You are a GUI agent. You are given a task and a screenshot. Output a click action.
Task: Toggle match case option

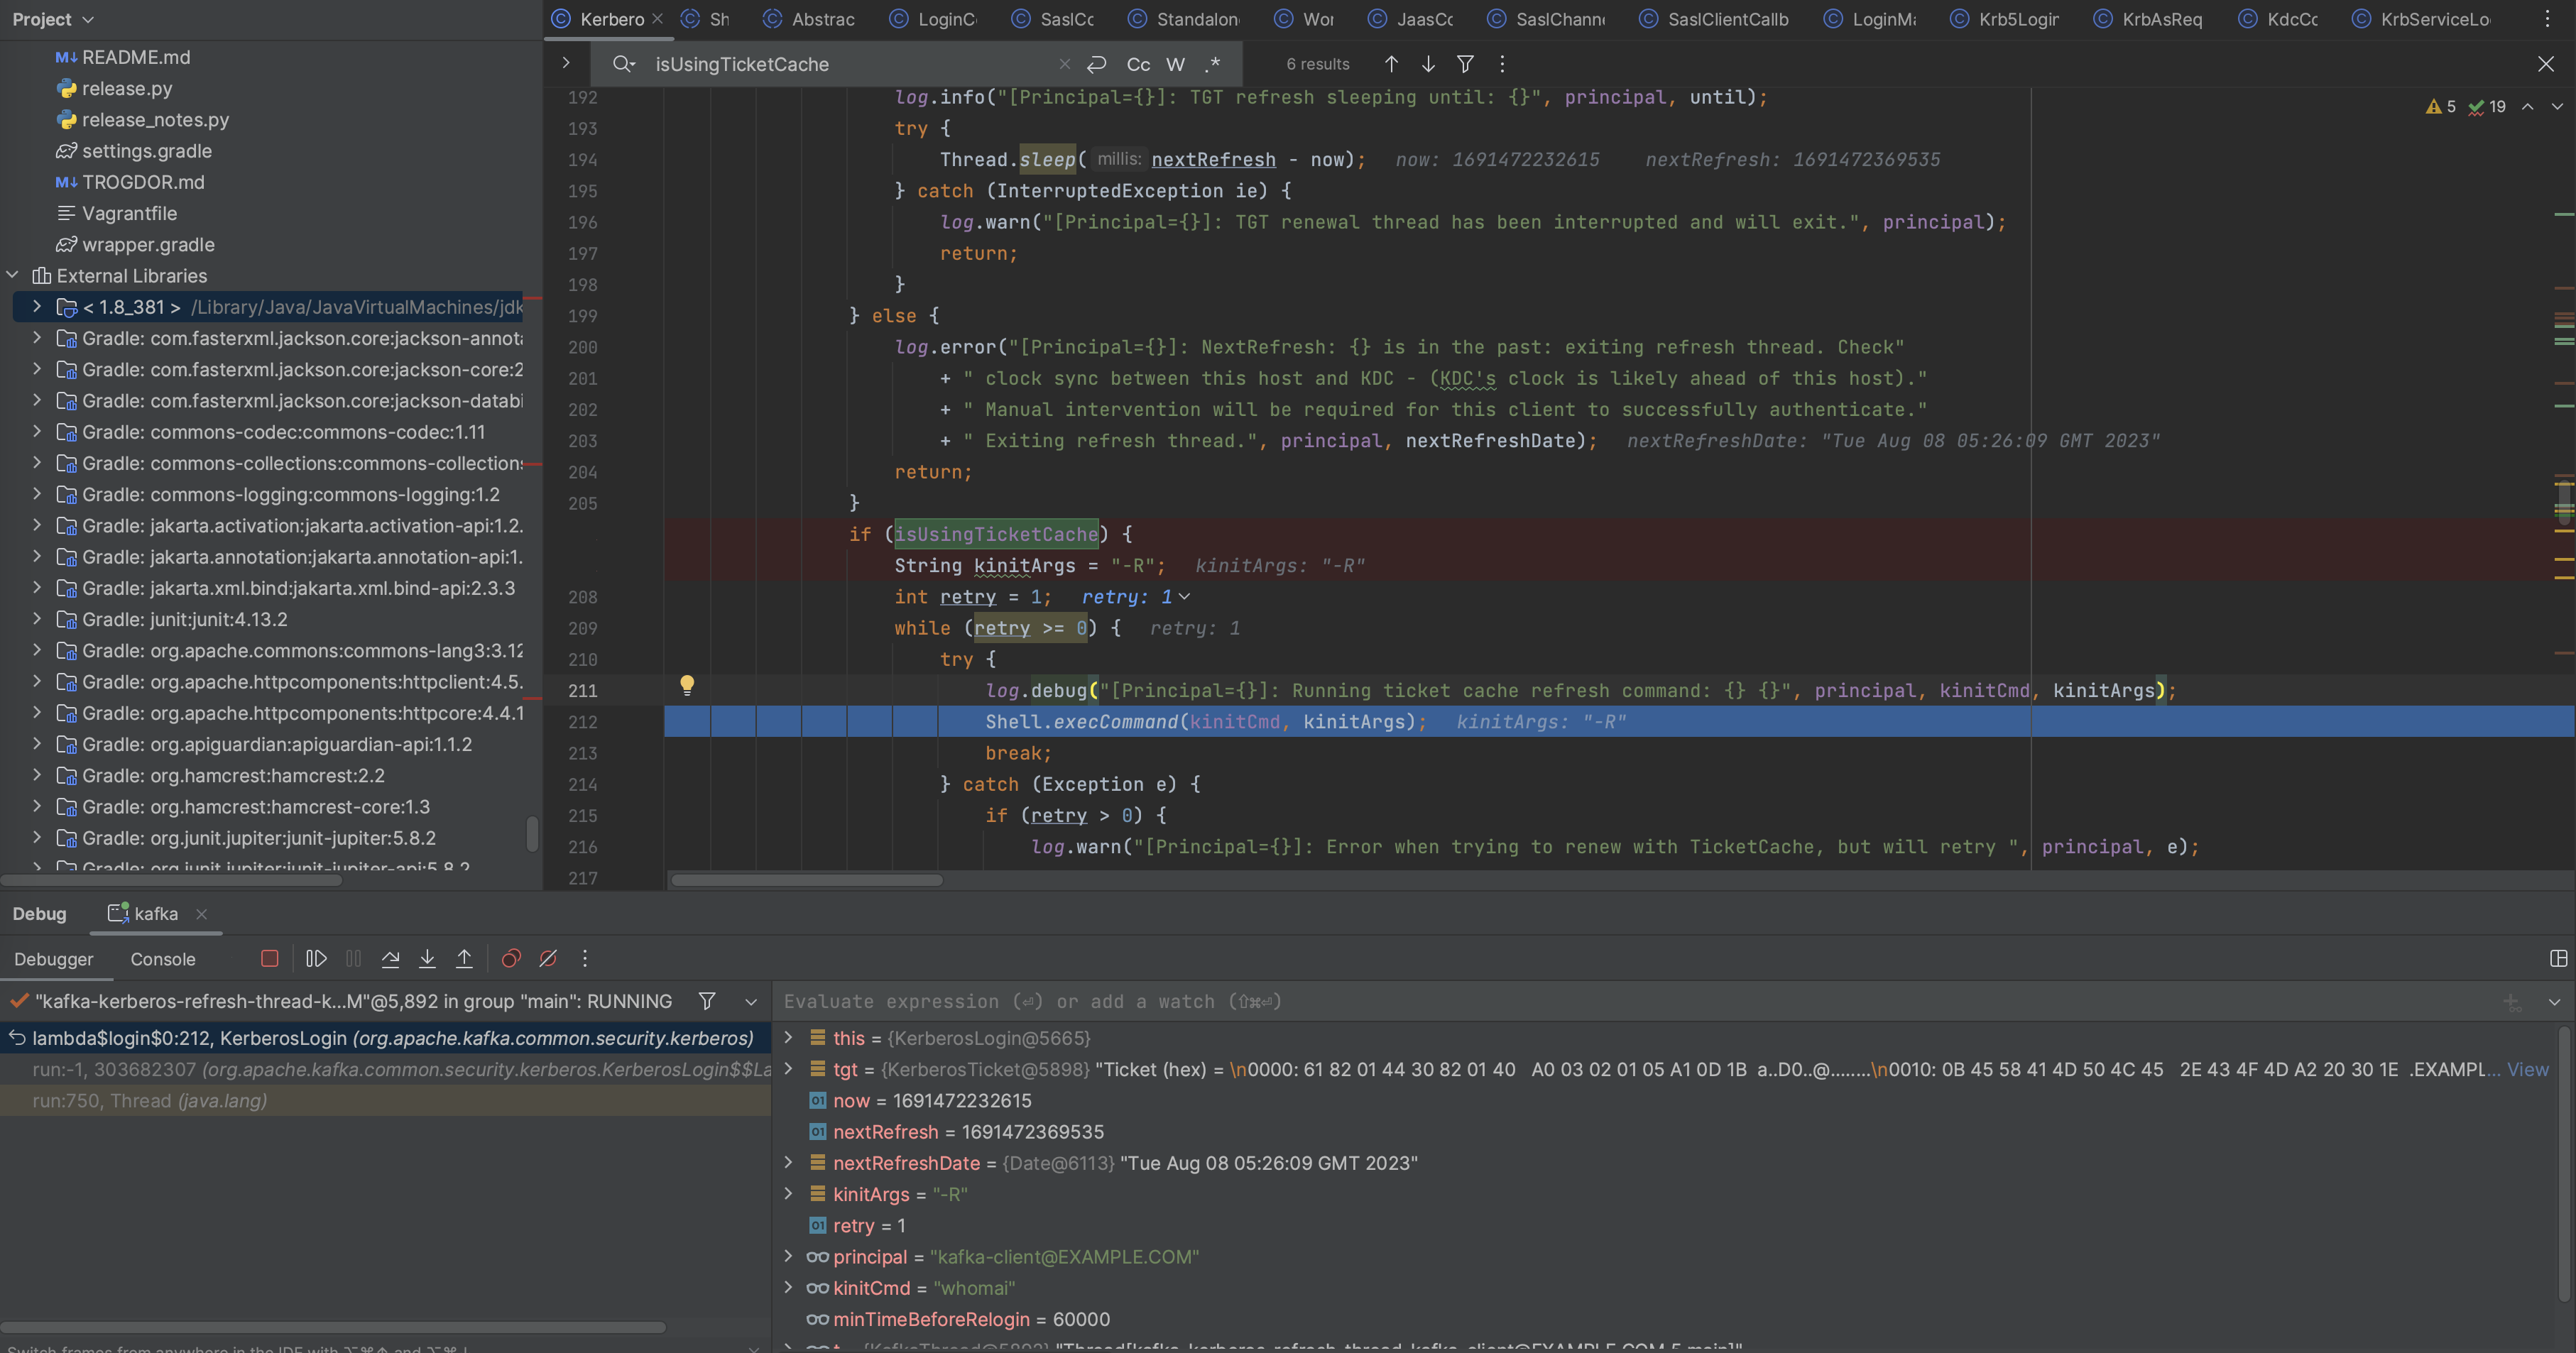[1138, 64]
